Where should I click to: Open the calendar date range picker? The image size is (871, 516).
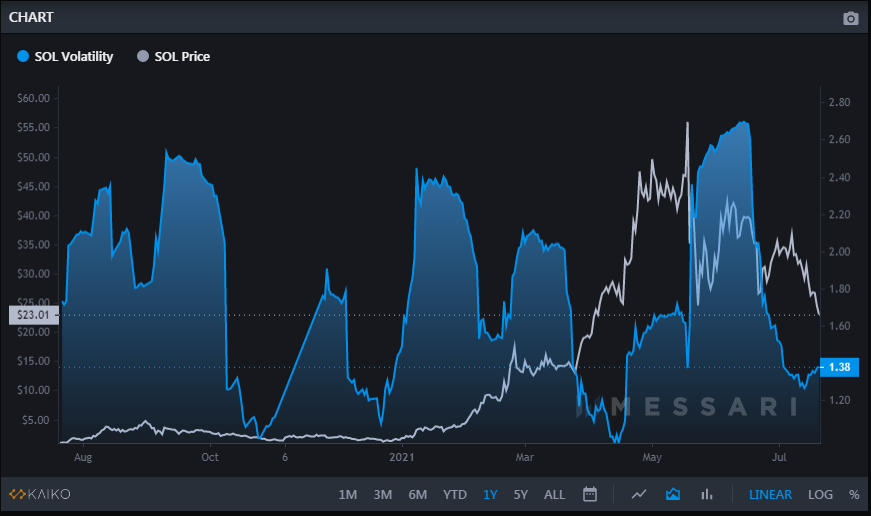coord(590,494)
